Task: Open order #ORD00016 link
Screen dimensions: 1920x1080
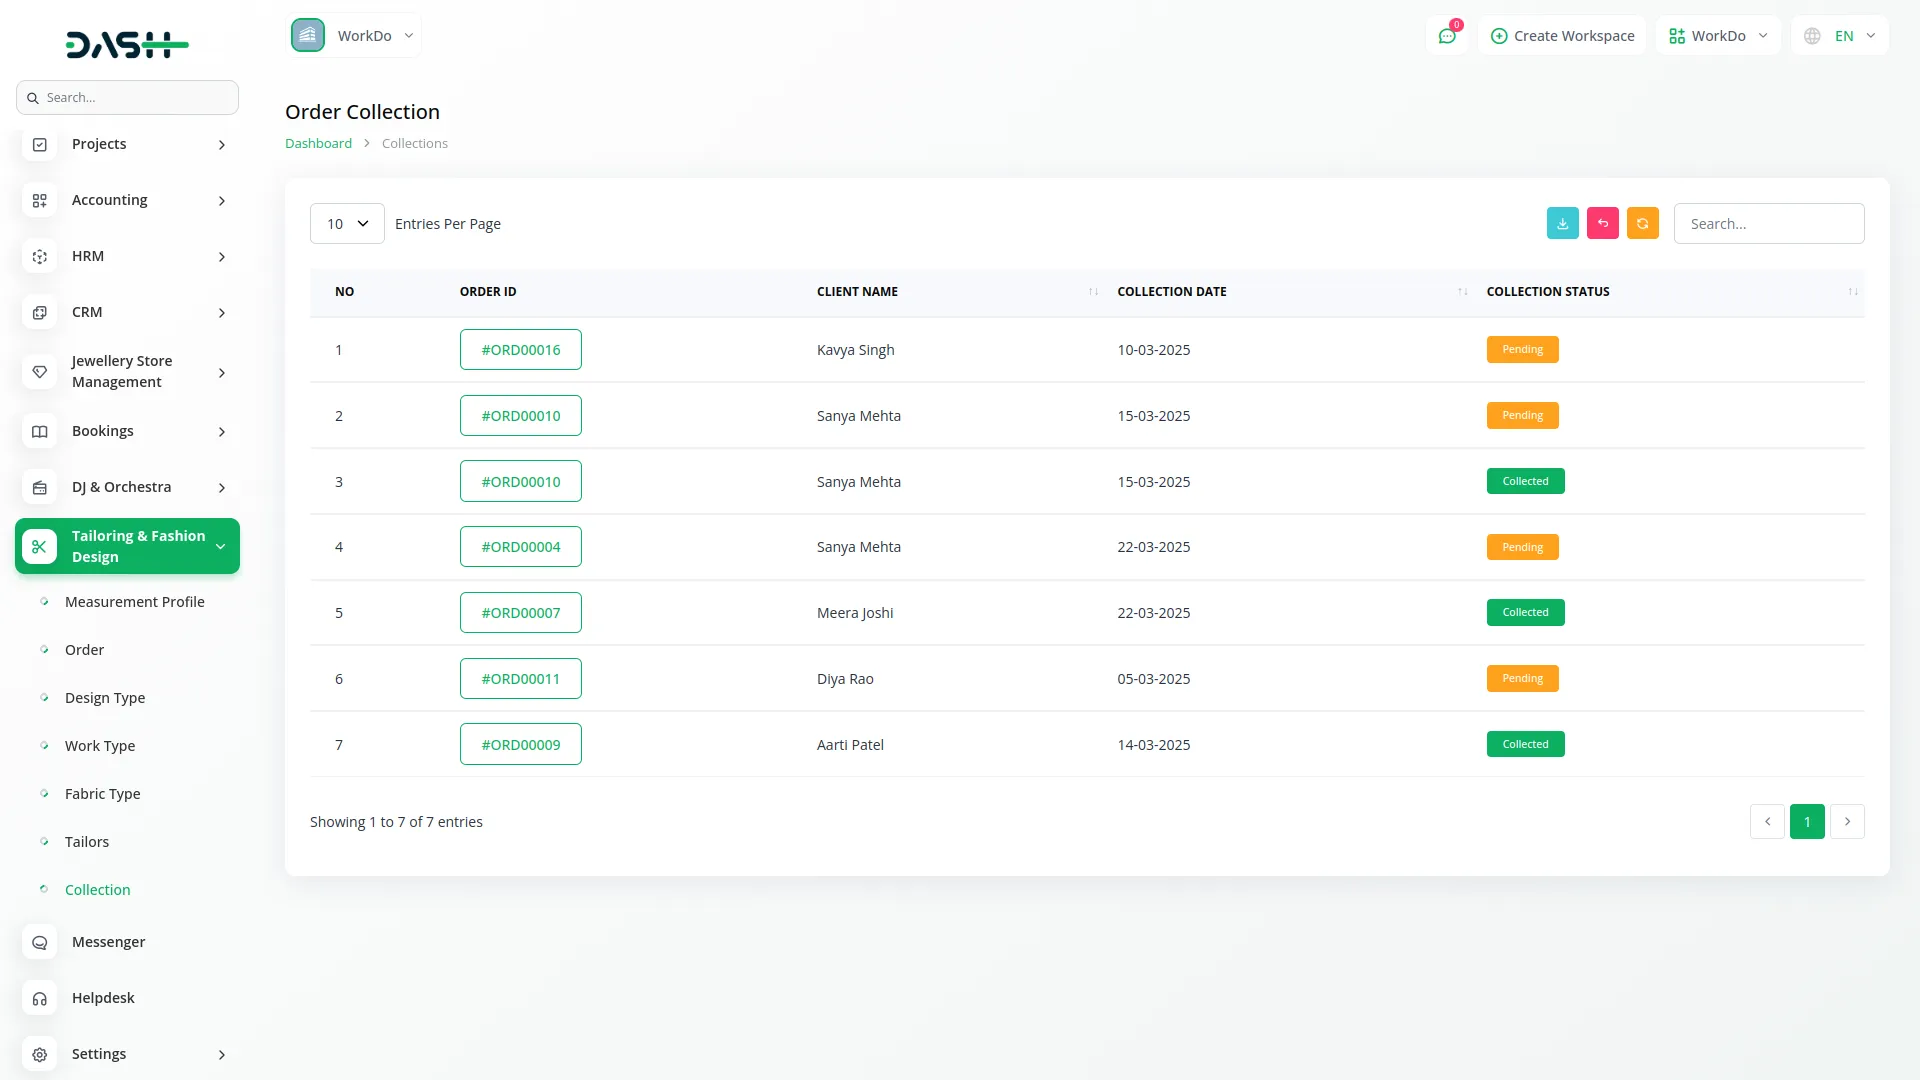Action: point(521,349)
